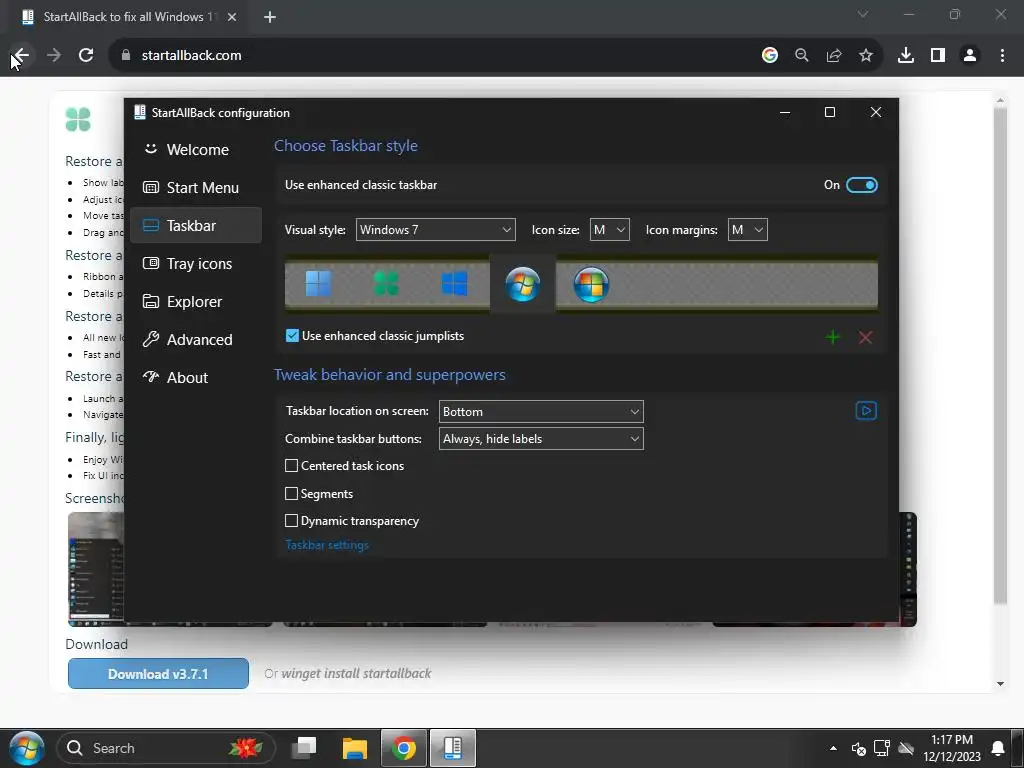Select the green clover start orb style
The image size is (1024, 768).
pyautogui.click(x=386, y=284)
